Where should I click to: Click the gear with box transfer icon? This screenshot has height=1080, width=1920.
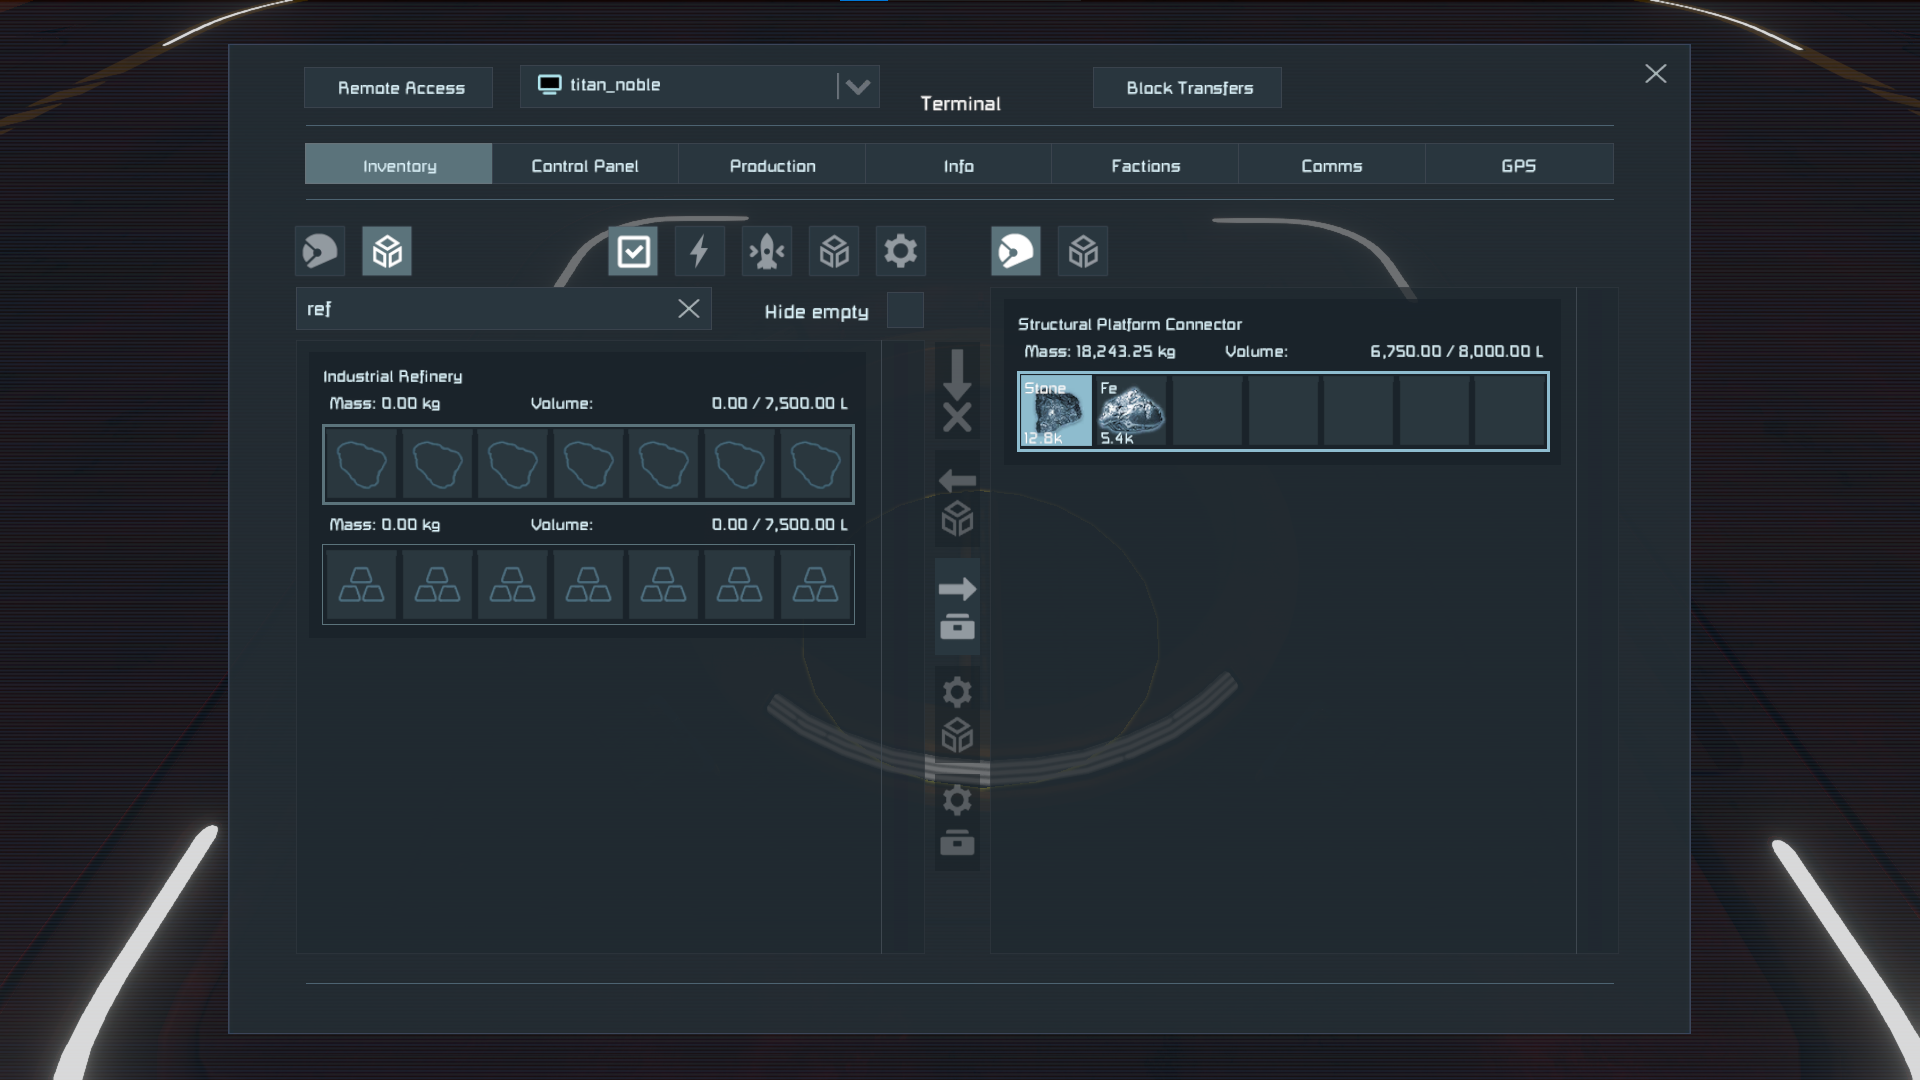(957, 823)
